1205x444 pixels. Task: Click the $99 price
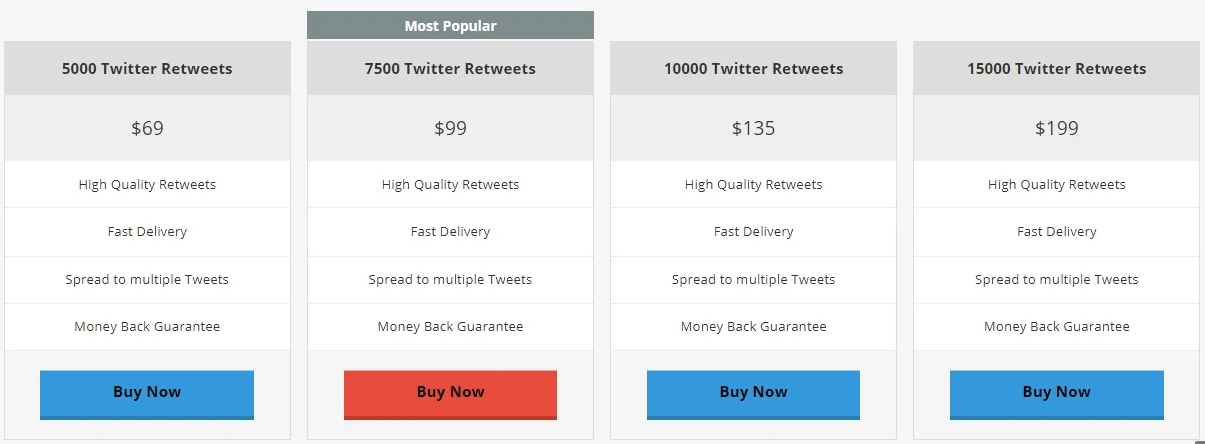coord(450,128)
